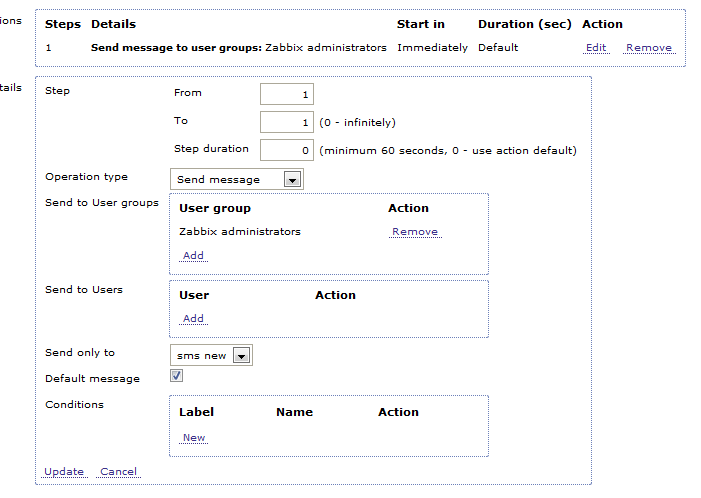701x498 pixels.
Task: Click the Default message label
Action: 92,379
